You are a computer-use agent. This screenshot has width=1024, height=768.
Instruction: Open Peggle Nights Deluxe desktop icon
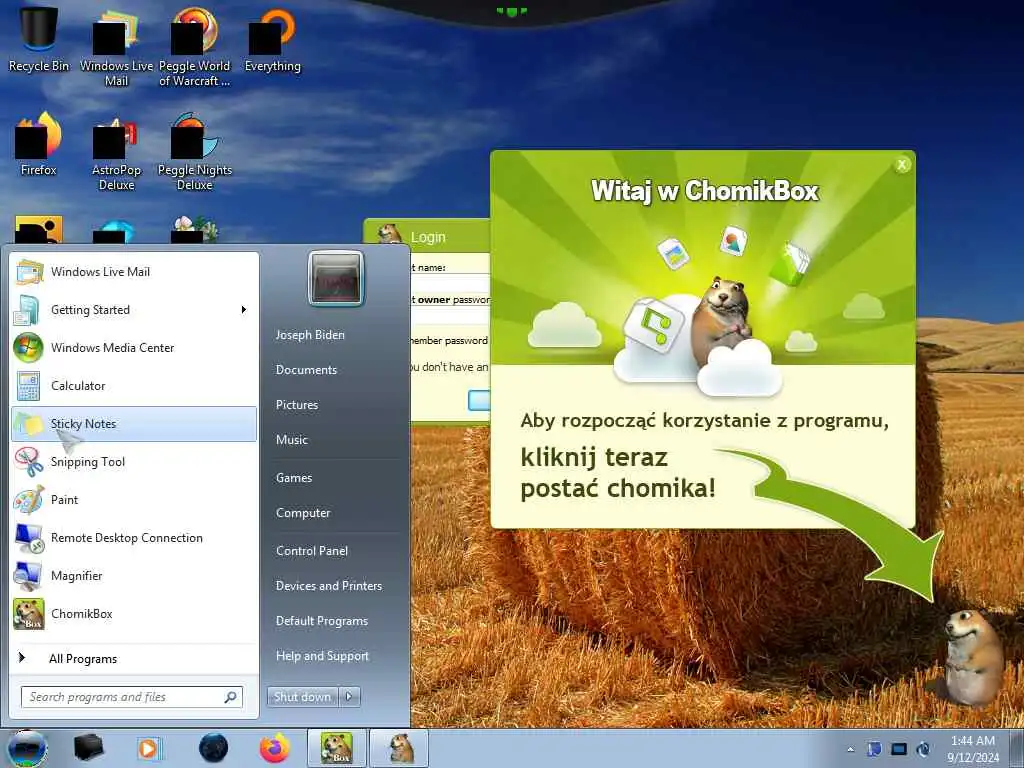[195, 152]
